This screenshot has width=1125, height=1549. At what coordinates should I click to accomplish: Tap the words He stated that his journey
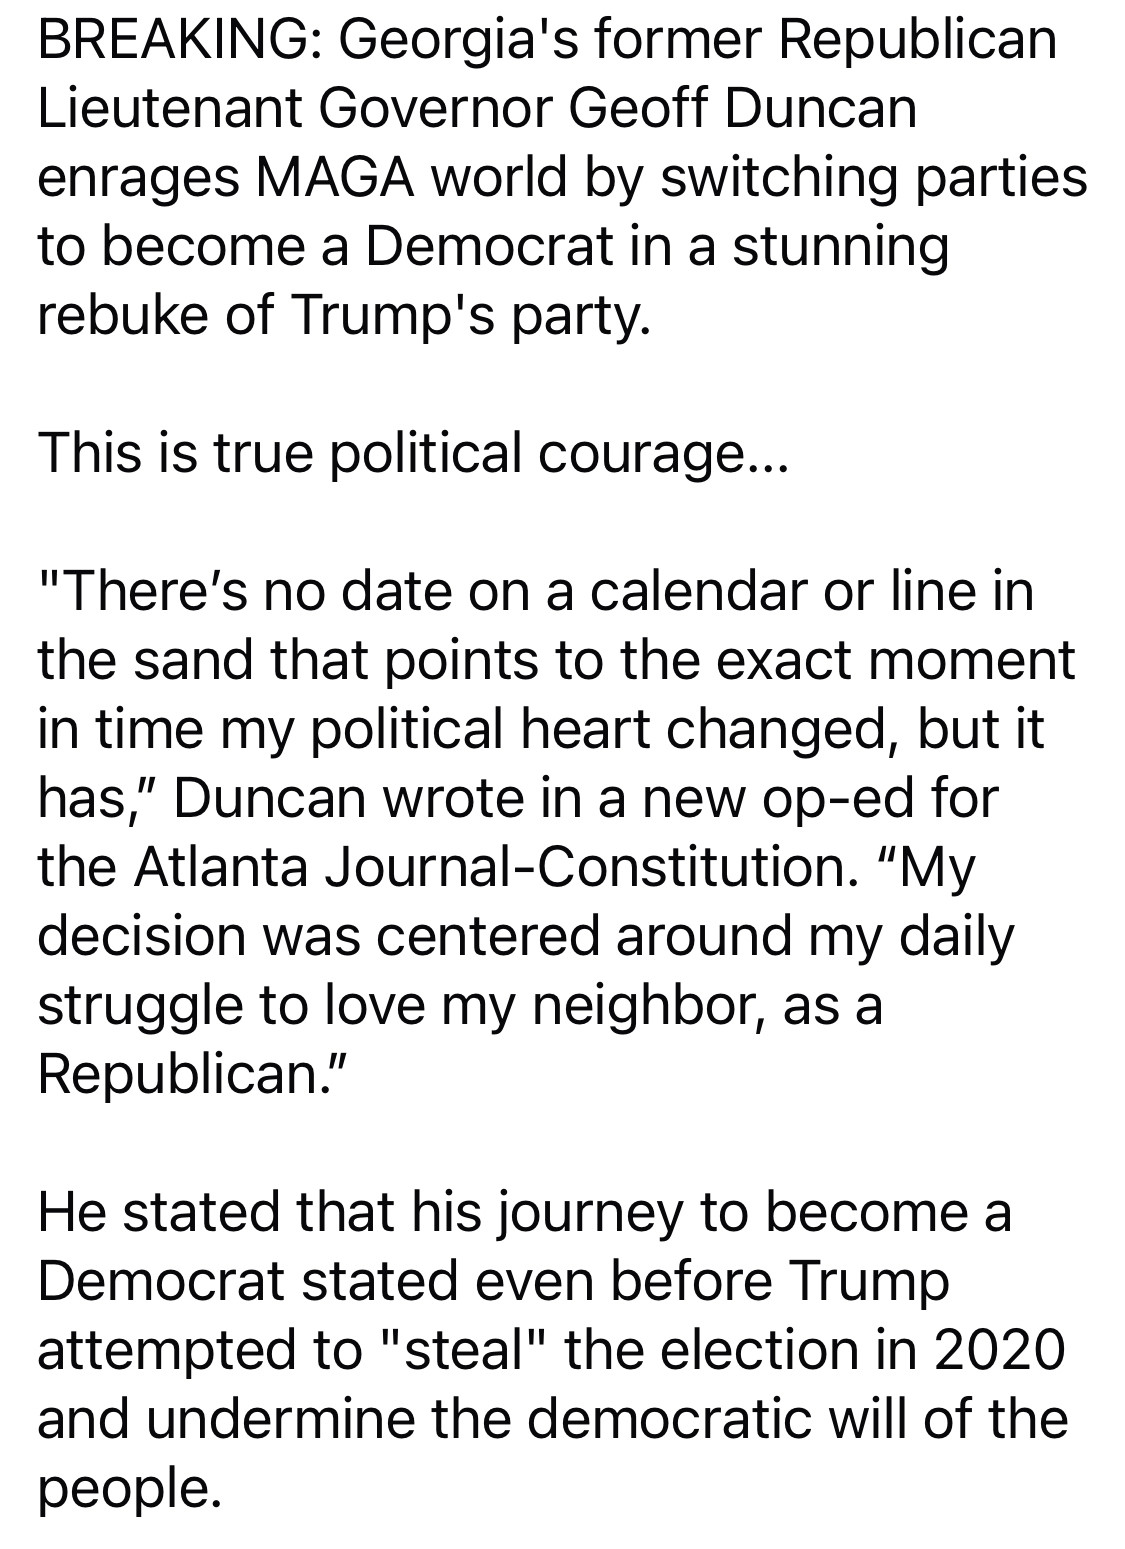(x=361, y=1213)
